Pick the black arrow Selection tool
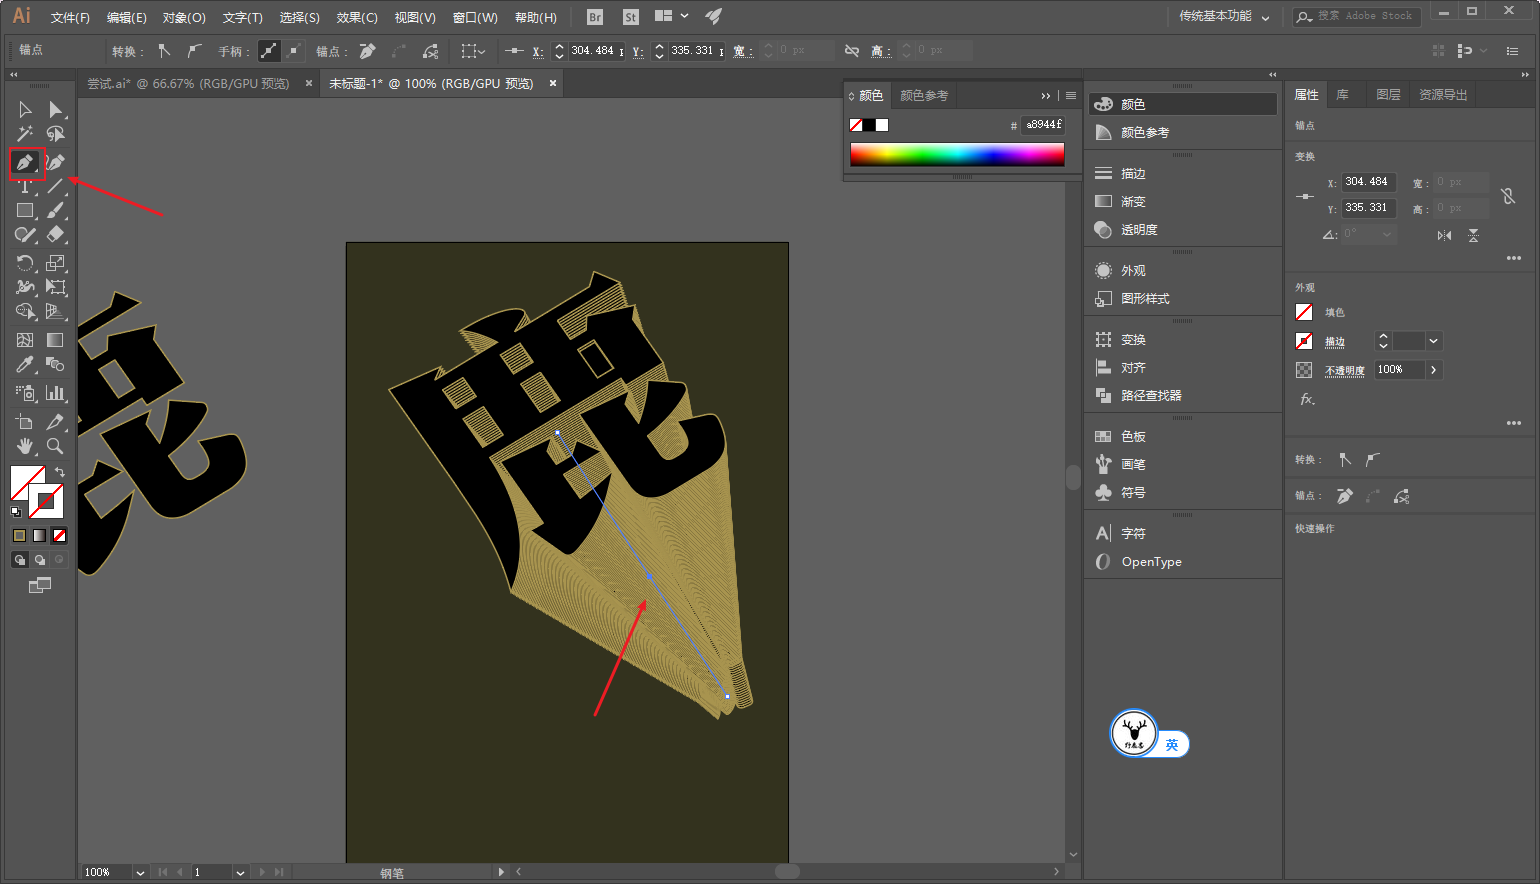1540x884 pixels. coord(25,109)
